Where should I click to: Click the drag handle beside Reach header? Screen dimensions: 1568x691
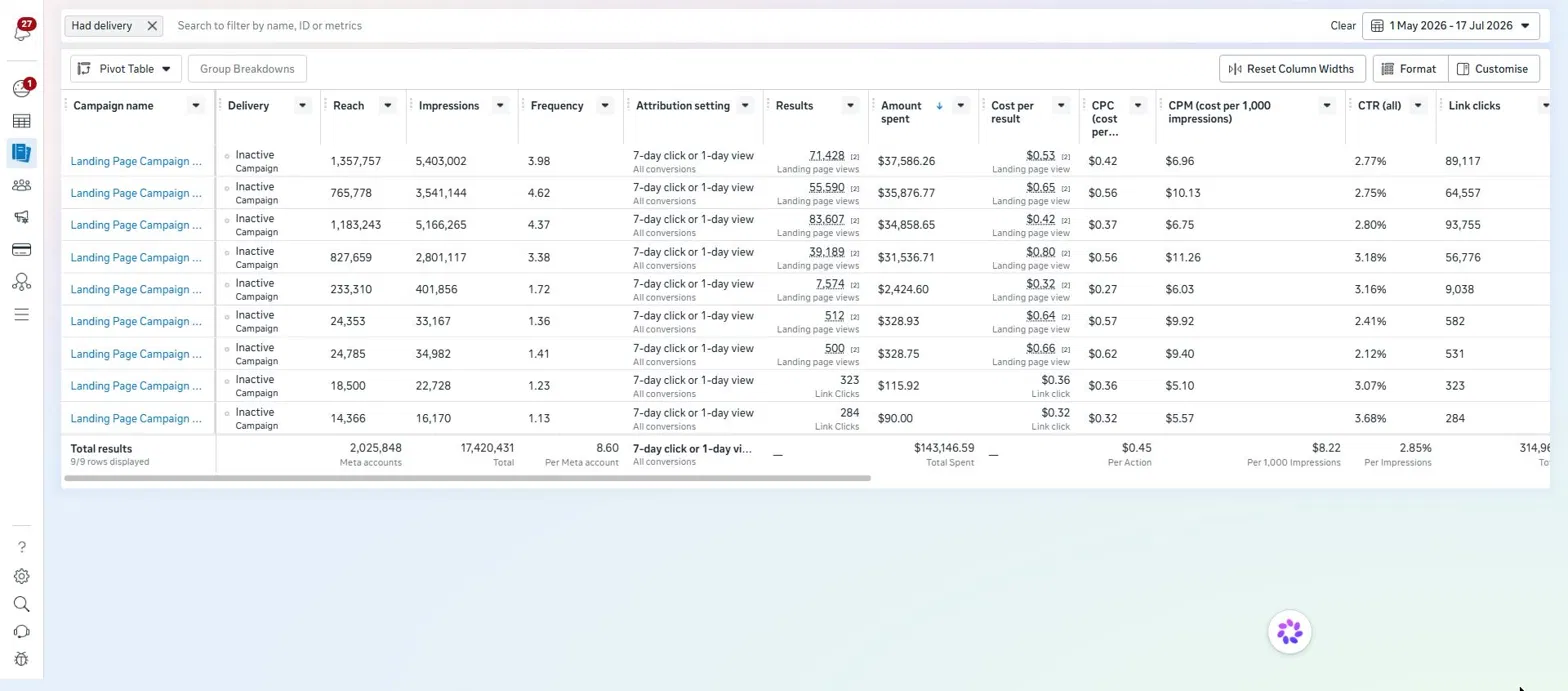(x=326, y=106)
